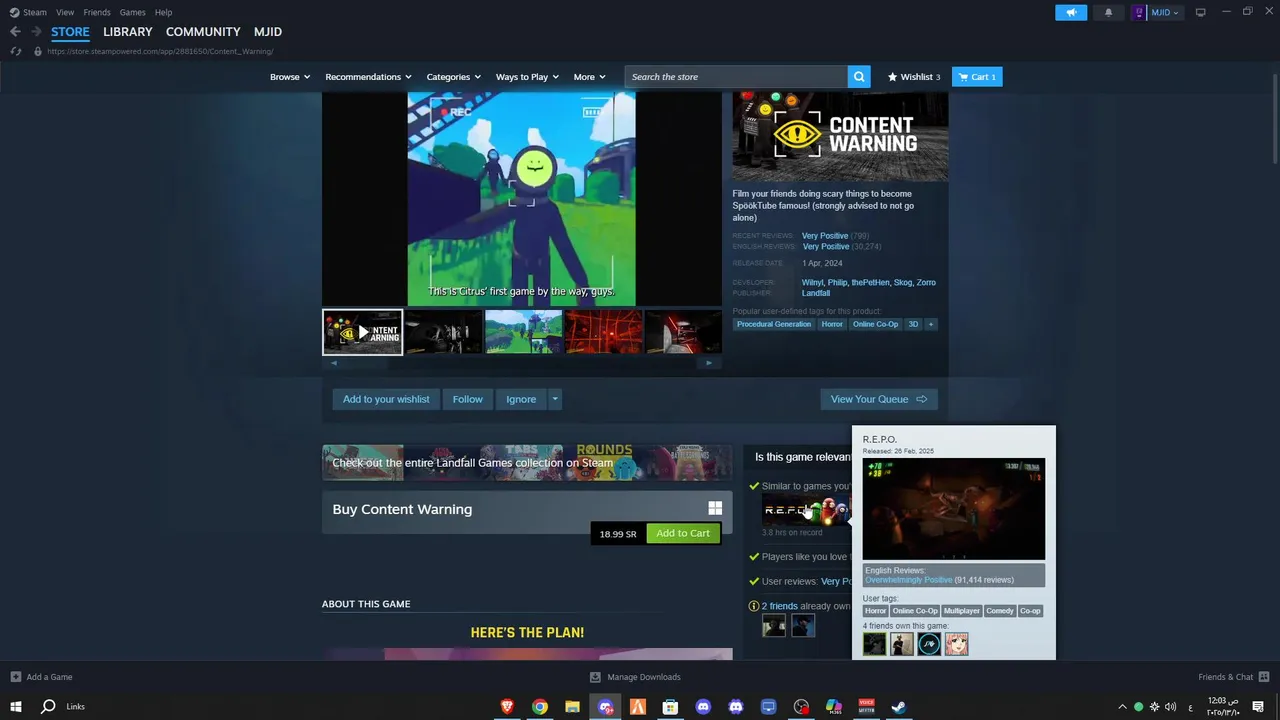Click the Ignore button
The height and width of the screenshot is (720, 1280).
coord(521,399)
